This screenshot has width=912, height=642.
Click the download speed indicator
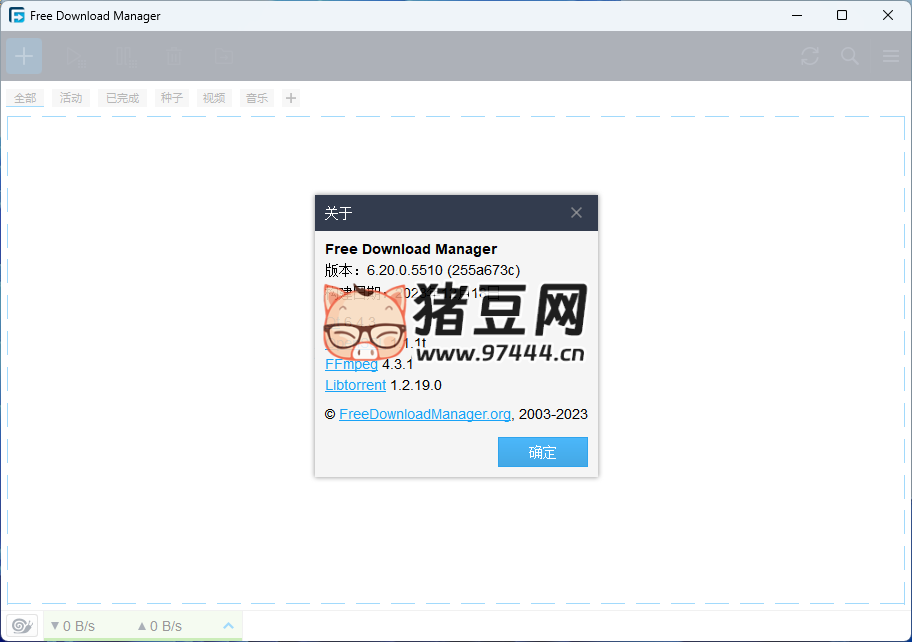tap(73, 626)
